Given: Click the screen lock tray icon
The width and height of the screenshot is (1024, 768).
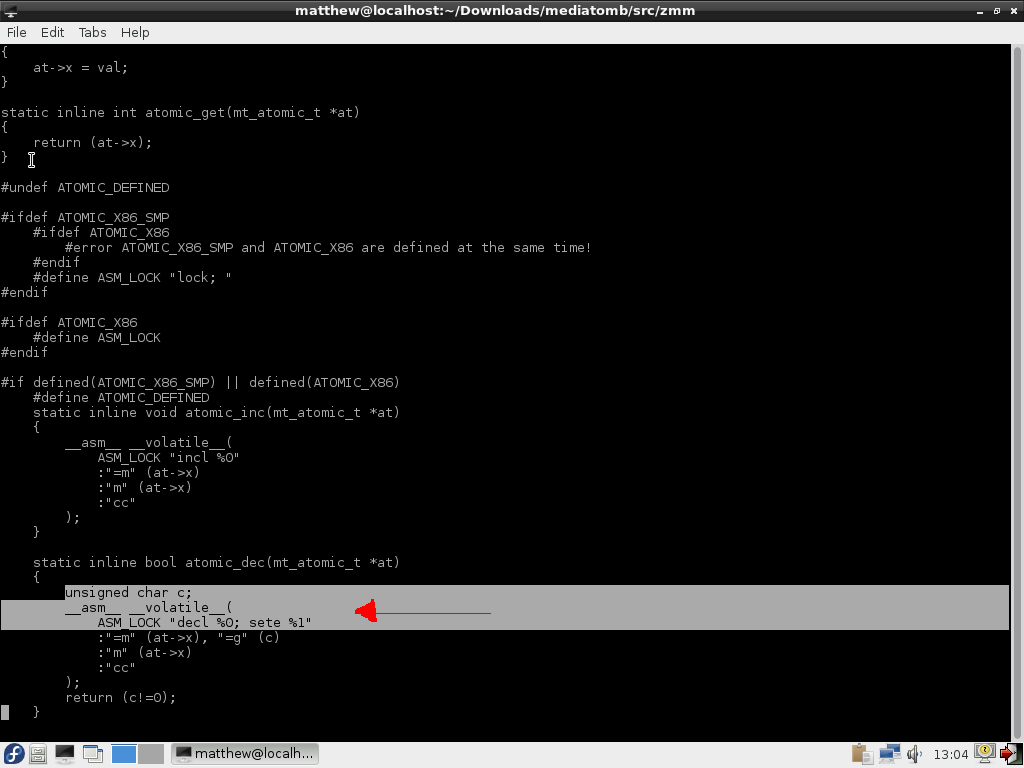Looking at the screenshot, I should click(x=985, y=754).
